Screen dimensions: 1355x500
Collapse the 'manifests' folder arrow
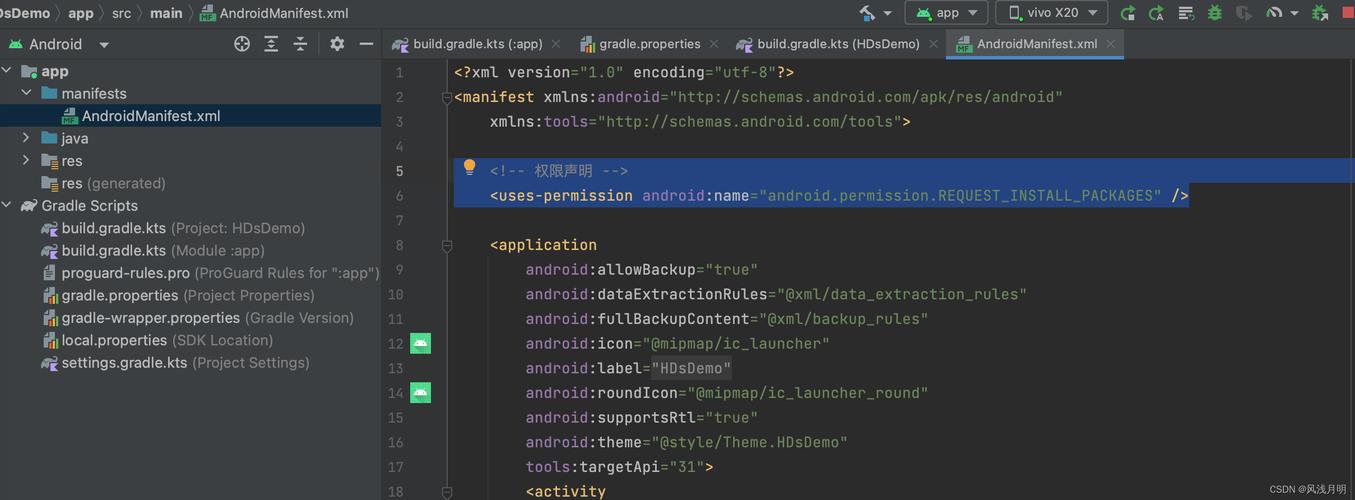pos(27,93)
